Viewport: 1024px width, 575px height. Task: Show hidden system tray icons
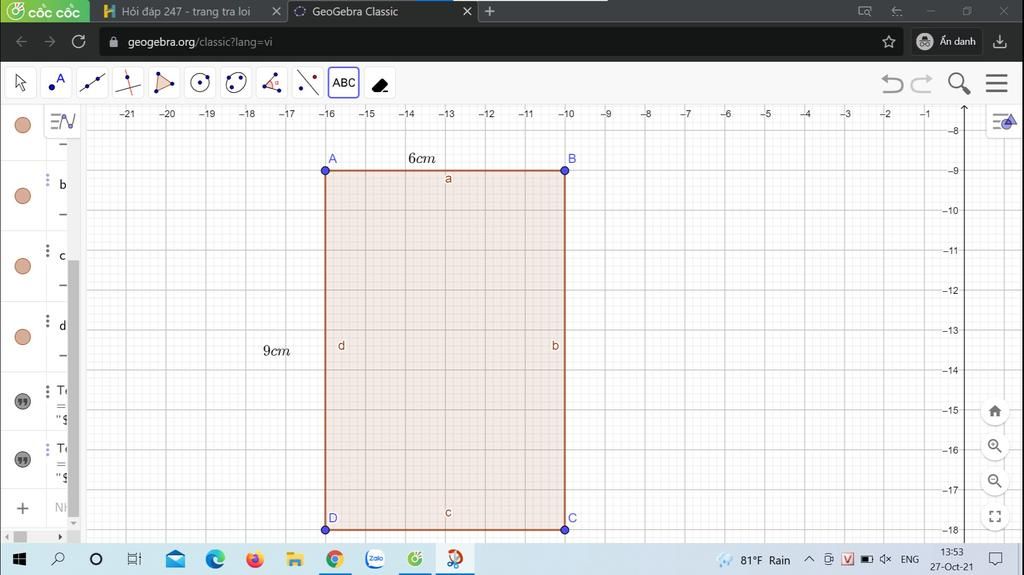coord(809,559)
